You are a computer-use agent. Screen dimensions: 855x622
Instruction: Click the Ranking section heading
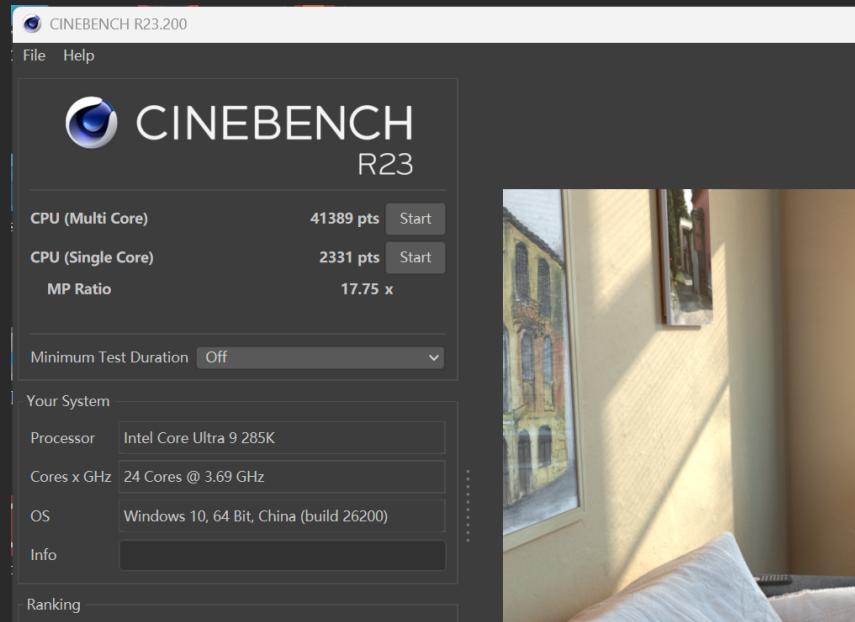point(53,605)
